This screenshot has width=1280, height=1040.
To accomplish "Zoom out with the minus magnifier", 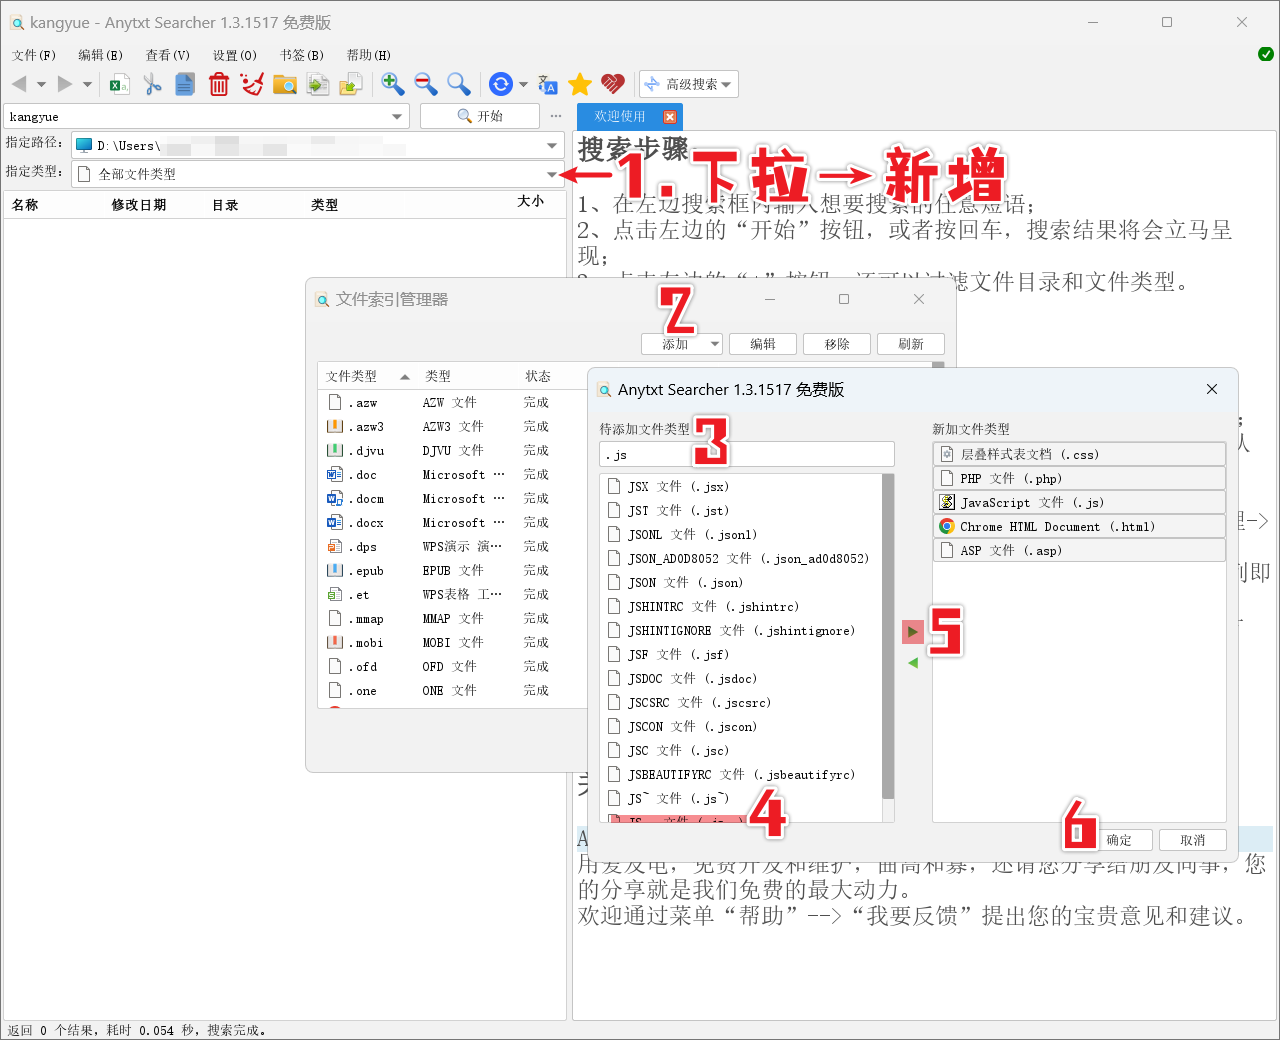I will click(x=426, y=84).
